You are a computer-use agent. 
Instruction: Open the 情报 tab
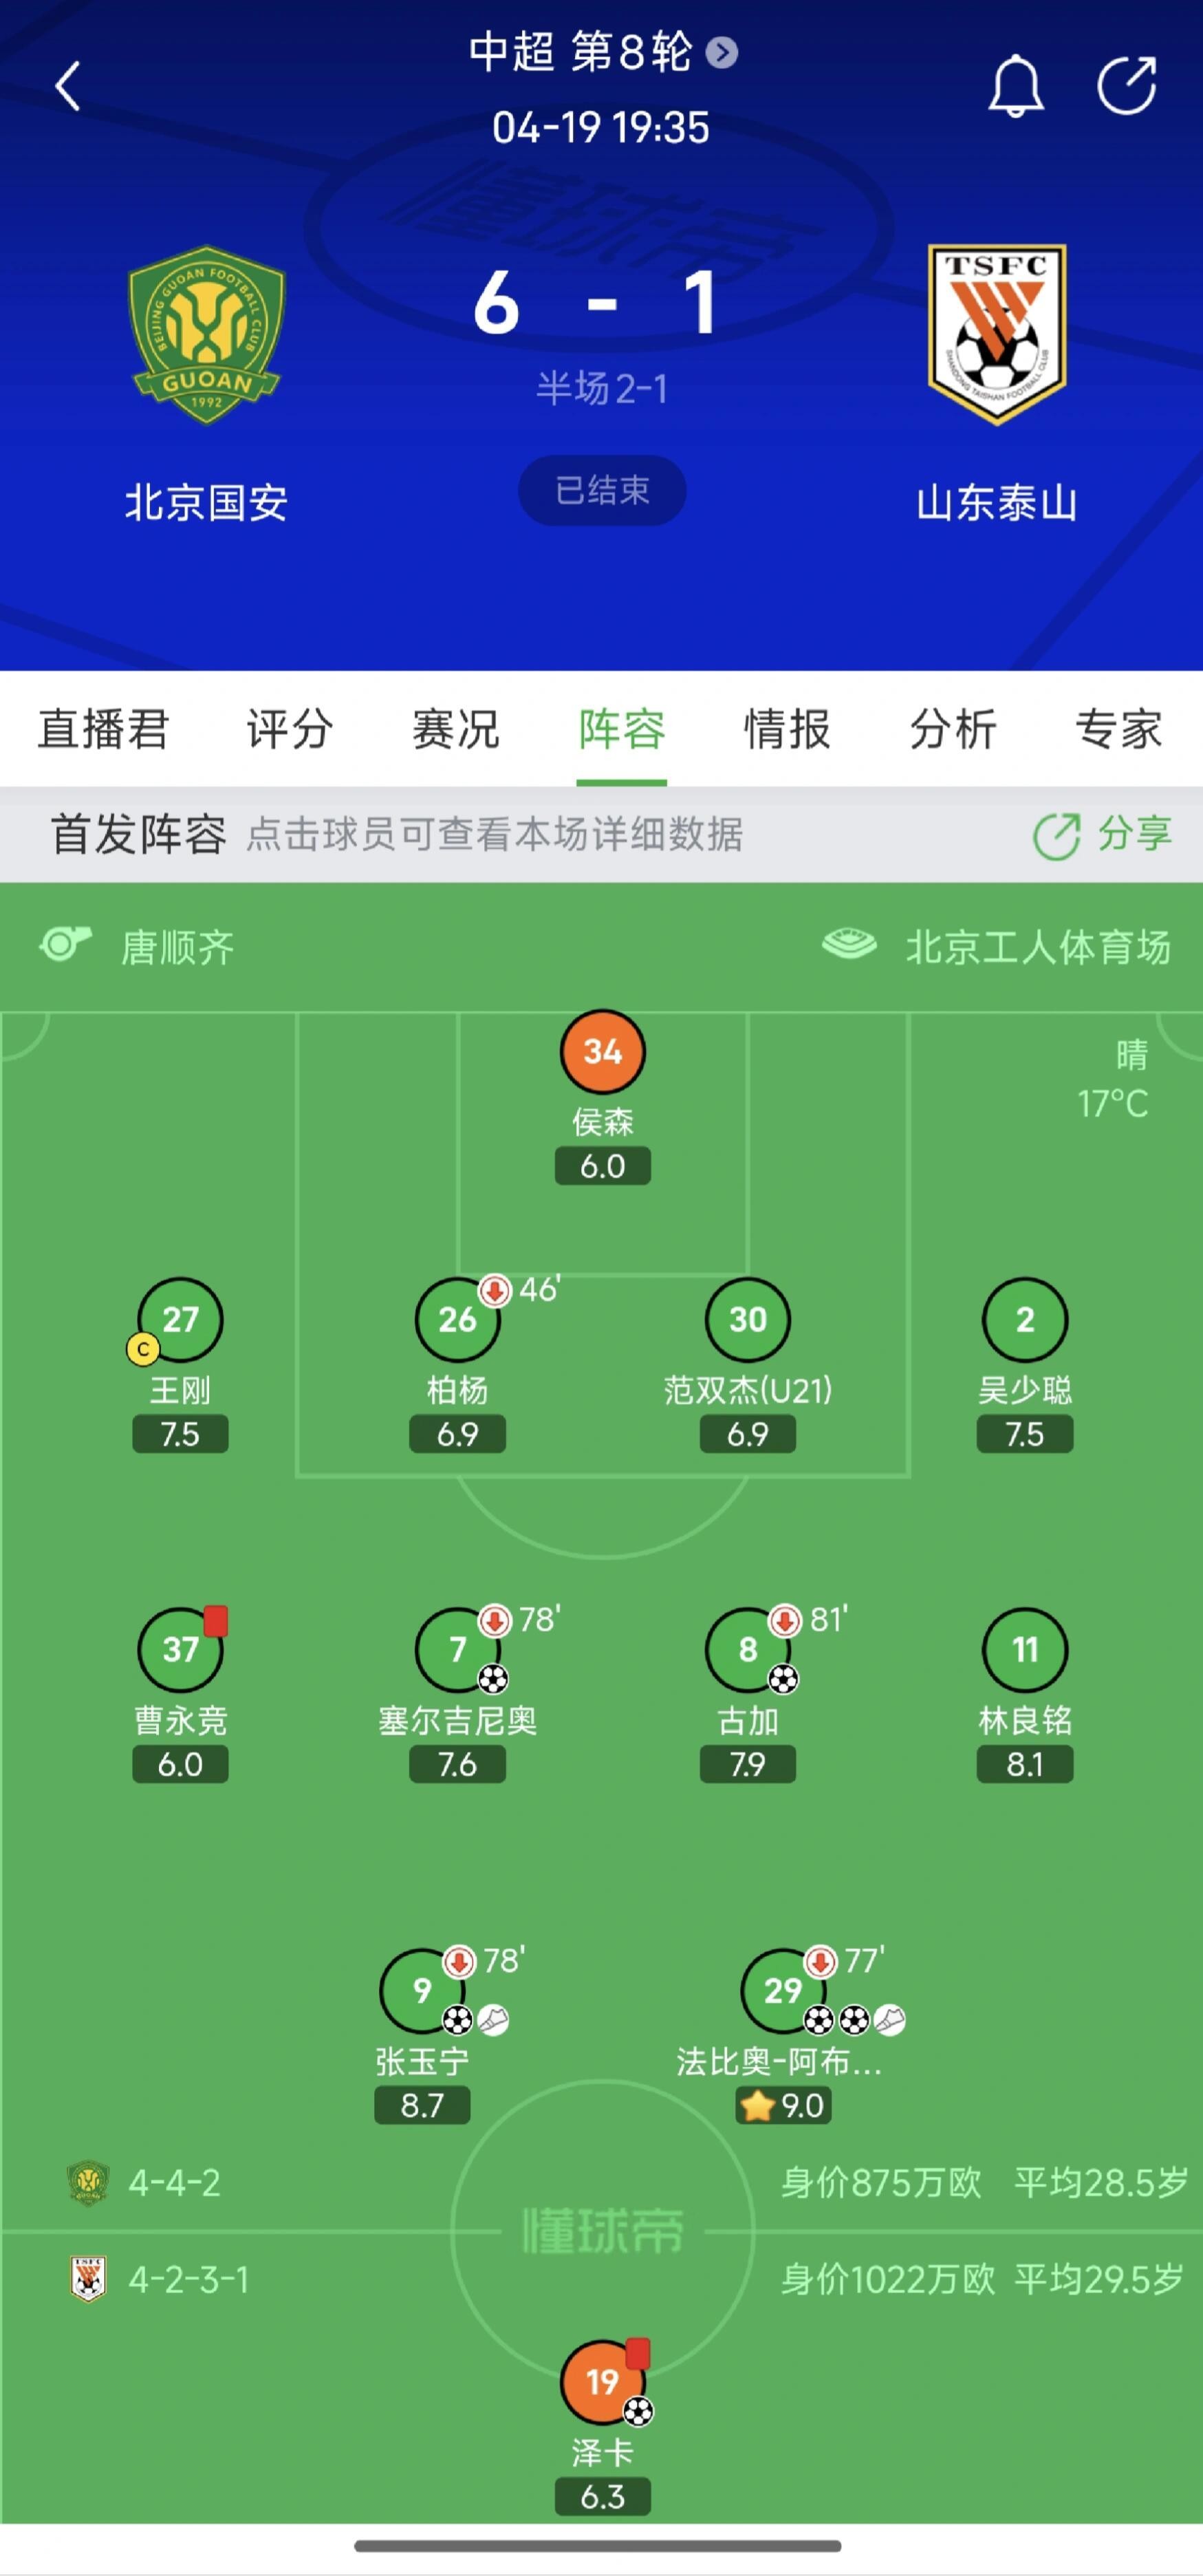point(786,731)
